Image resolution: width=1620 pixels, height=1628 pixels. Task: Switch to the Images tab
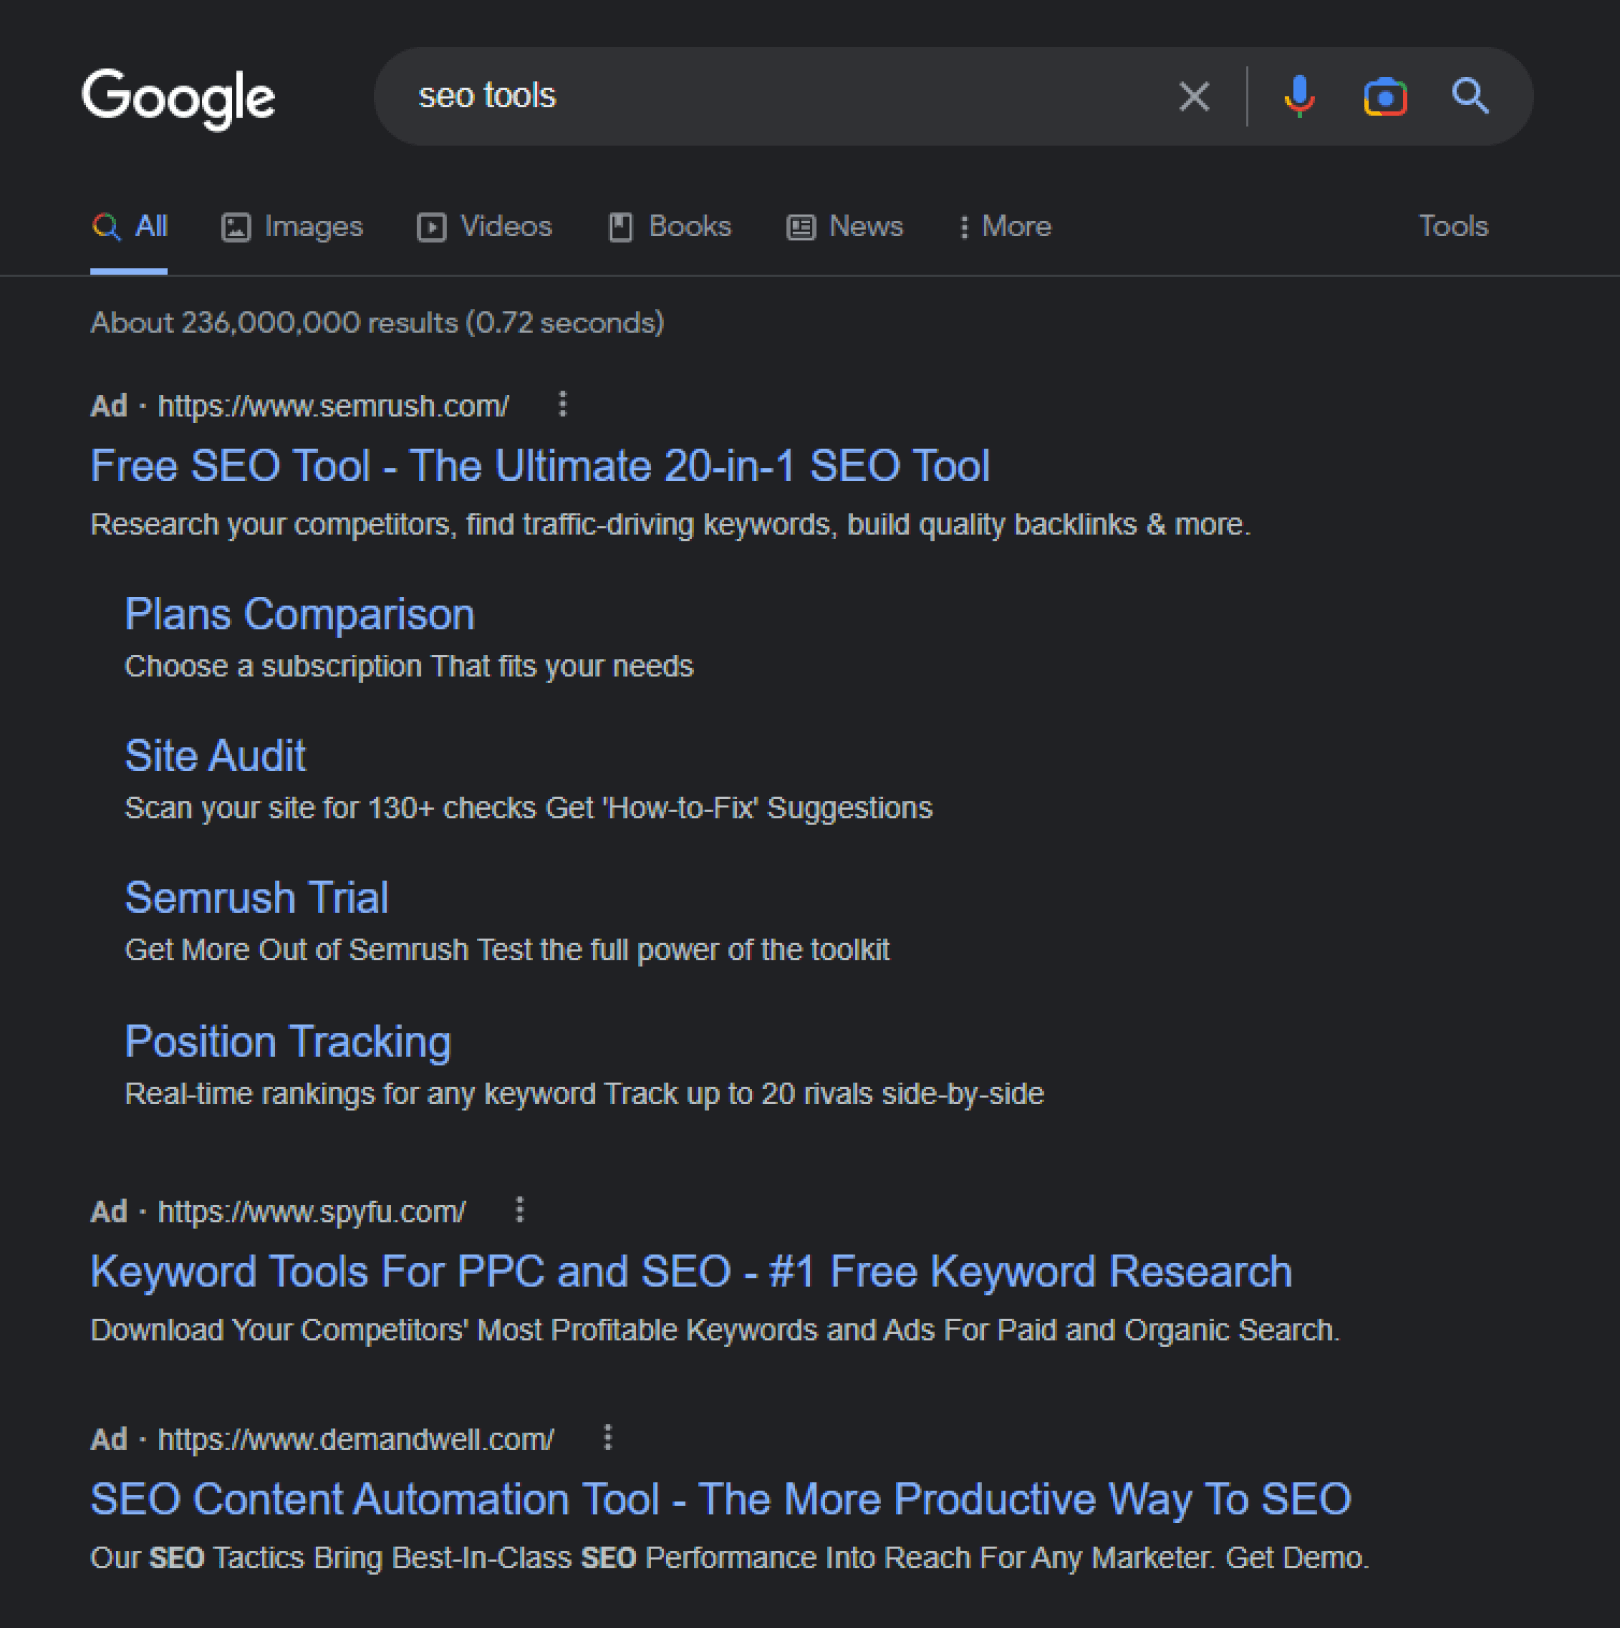[x=292, y=227]
